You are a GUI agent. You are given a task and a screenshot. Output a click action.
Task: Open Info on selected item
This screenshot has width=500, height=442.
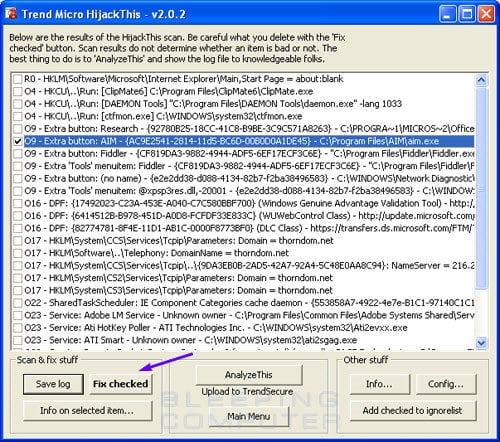(x=87, y=411)
